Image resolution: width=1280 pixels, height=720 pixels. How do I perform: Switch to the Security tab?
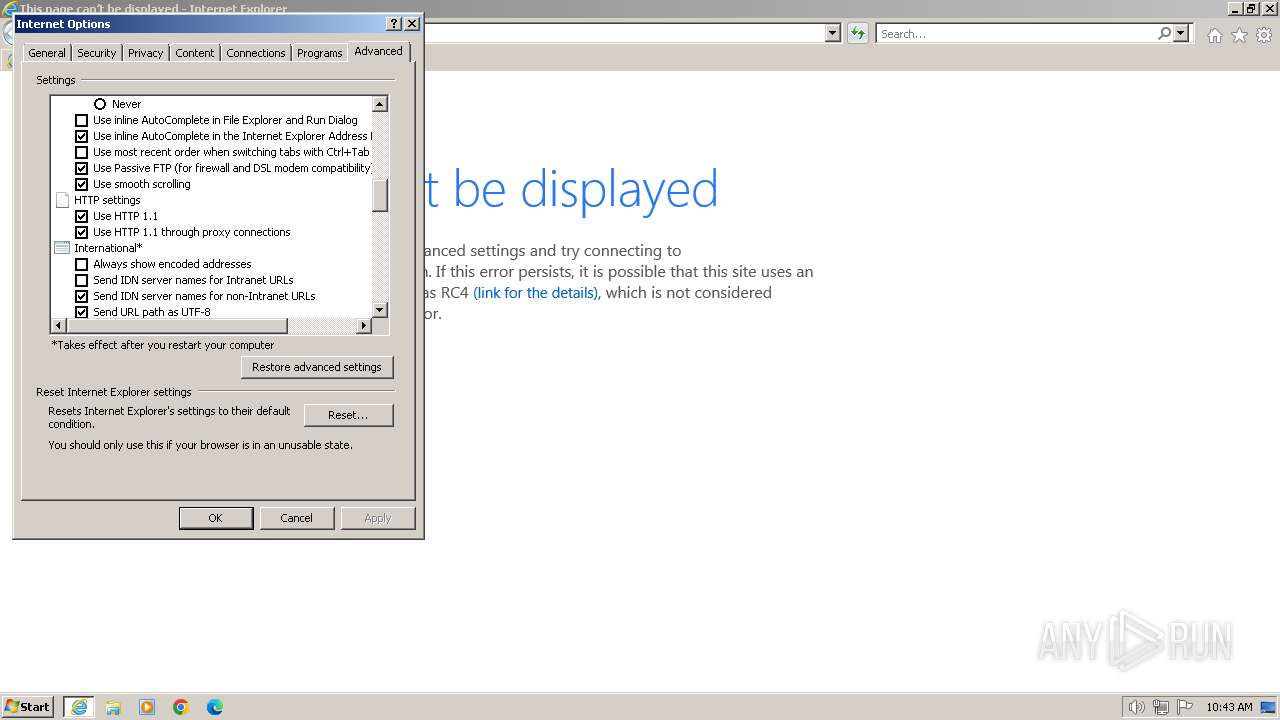(x=97, y=53)
